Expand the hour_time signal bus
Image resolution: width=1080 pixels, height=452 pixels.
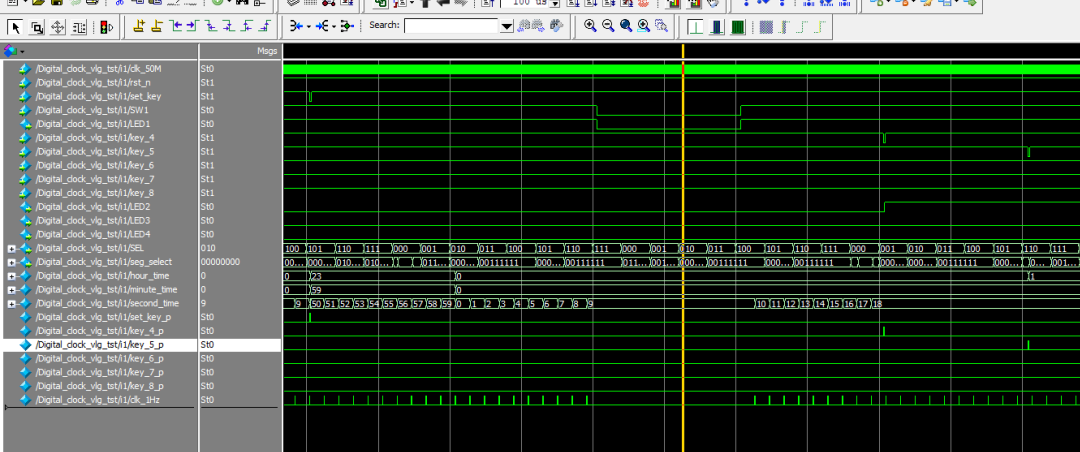[11, 276]
